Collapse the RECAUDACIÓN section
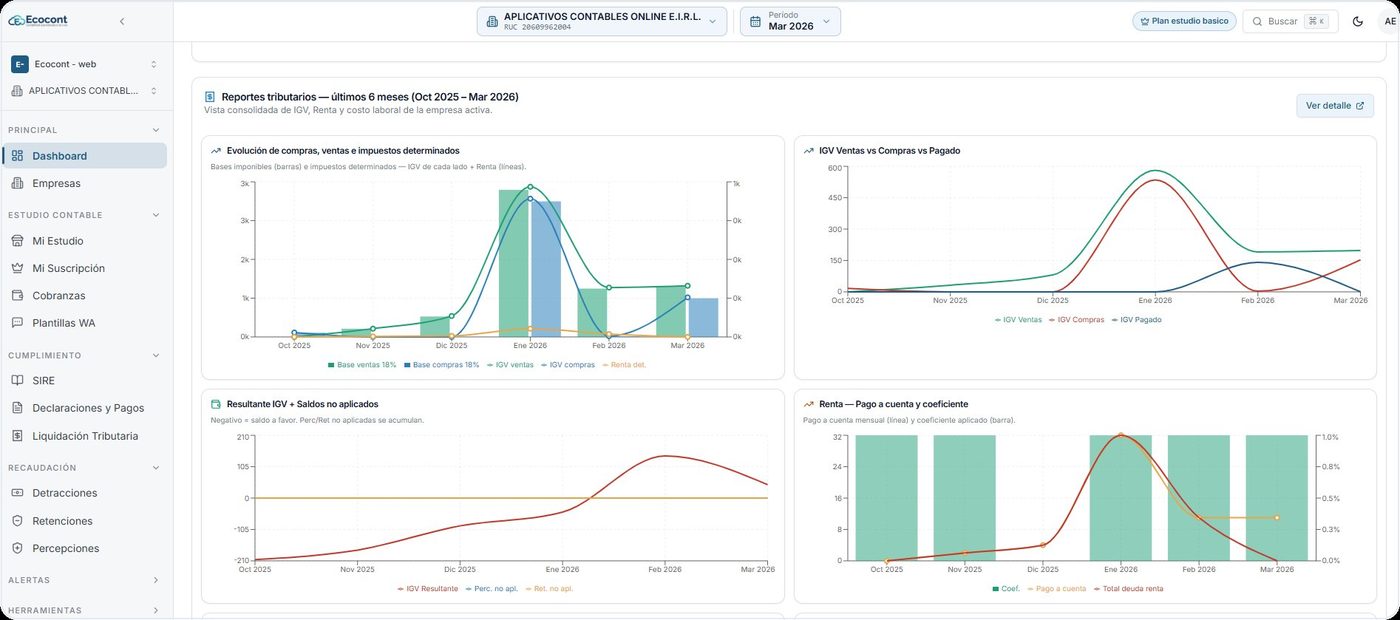The width and height of the screenshot is (1400, 620). (155, 468)
